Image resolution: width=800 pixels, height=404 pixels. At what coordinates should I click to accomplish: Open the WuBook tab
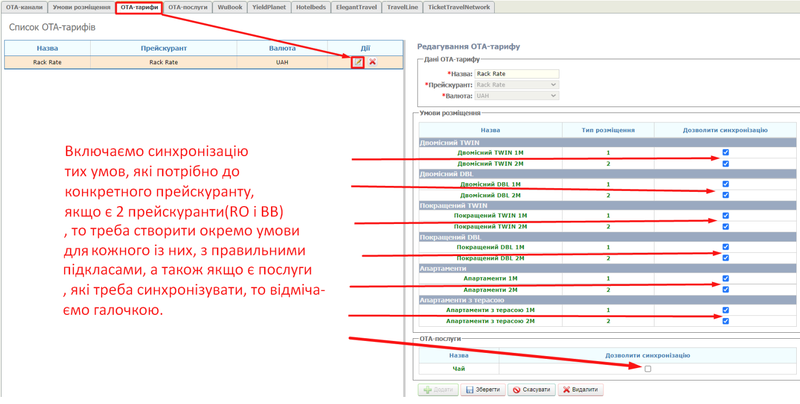[230, 7]
